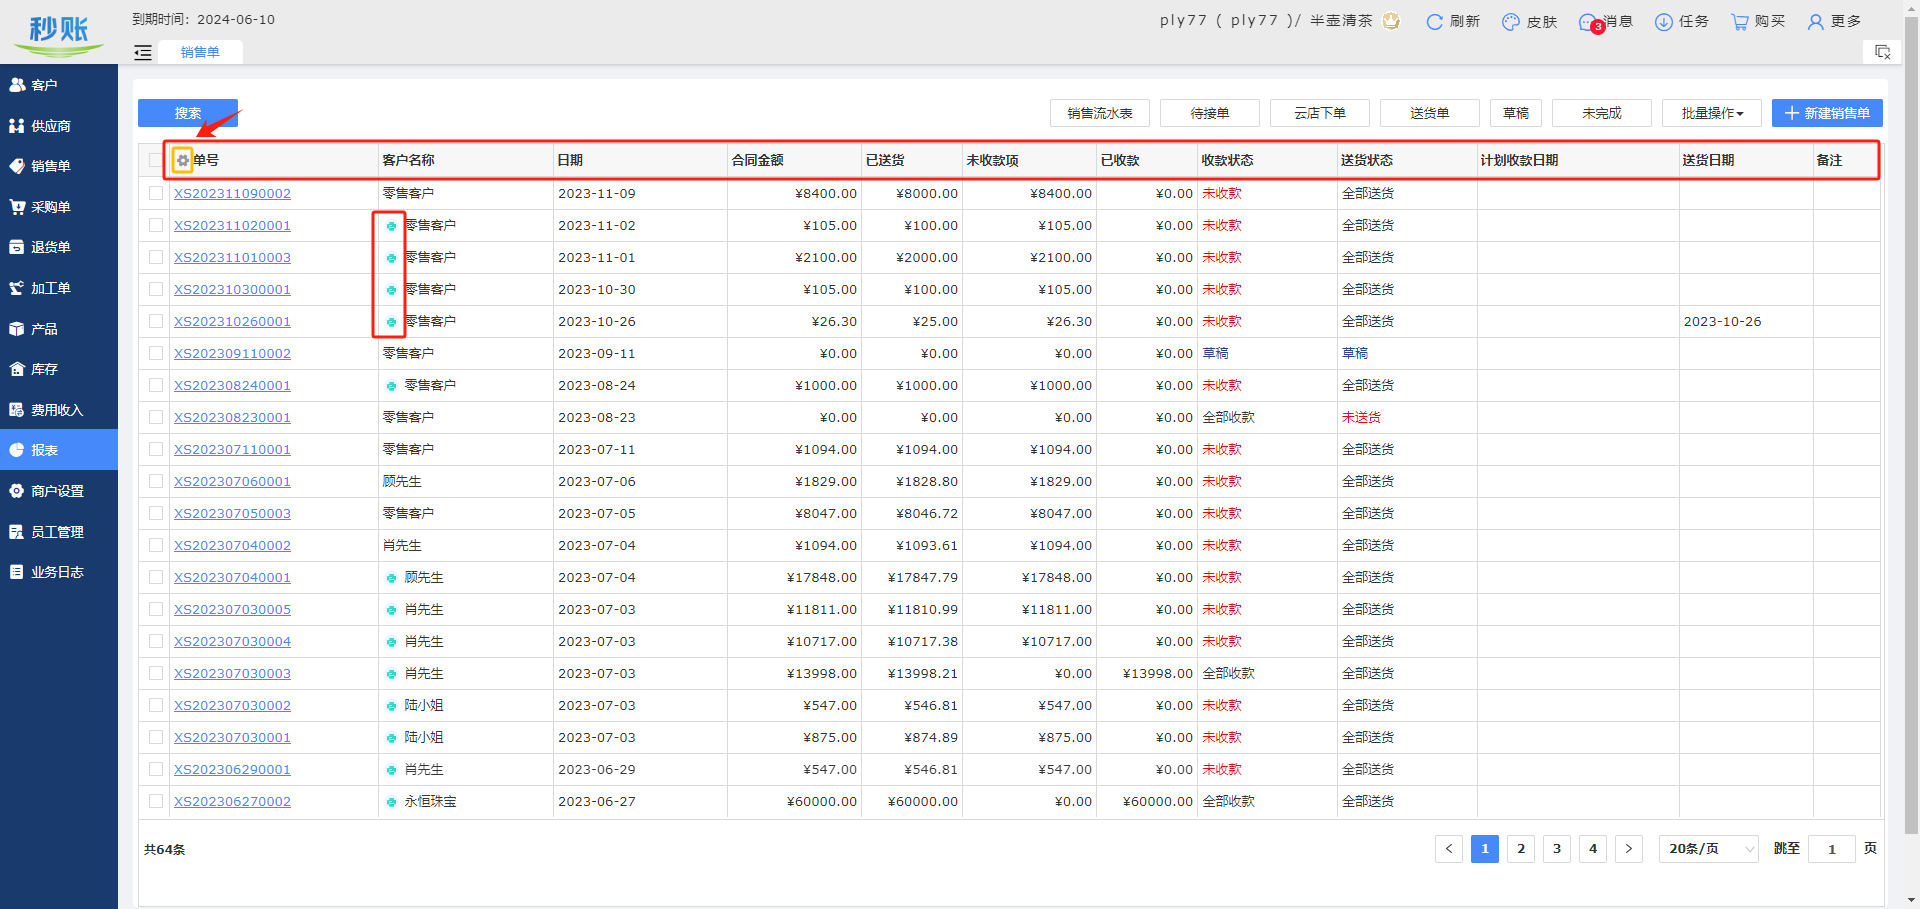Open order link XS202308240001
Viewport: 1920px width, 909px height.
(232, 386)
